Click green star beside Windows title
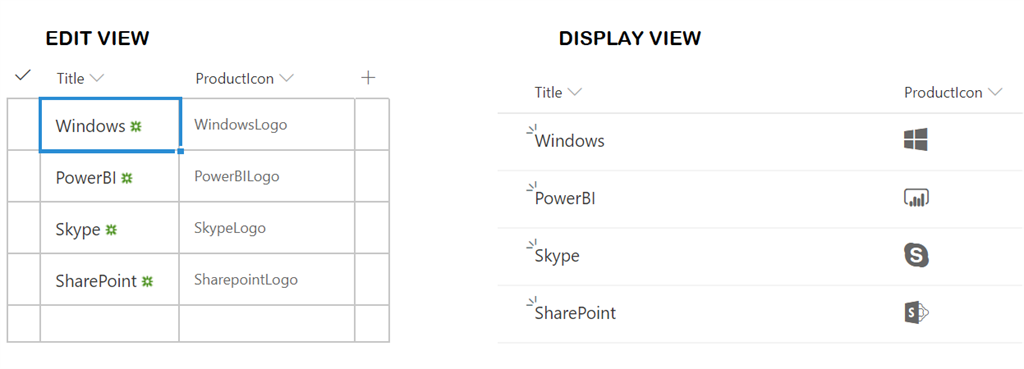 coord(135,126)
